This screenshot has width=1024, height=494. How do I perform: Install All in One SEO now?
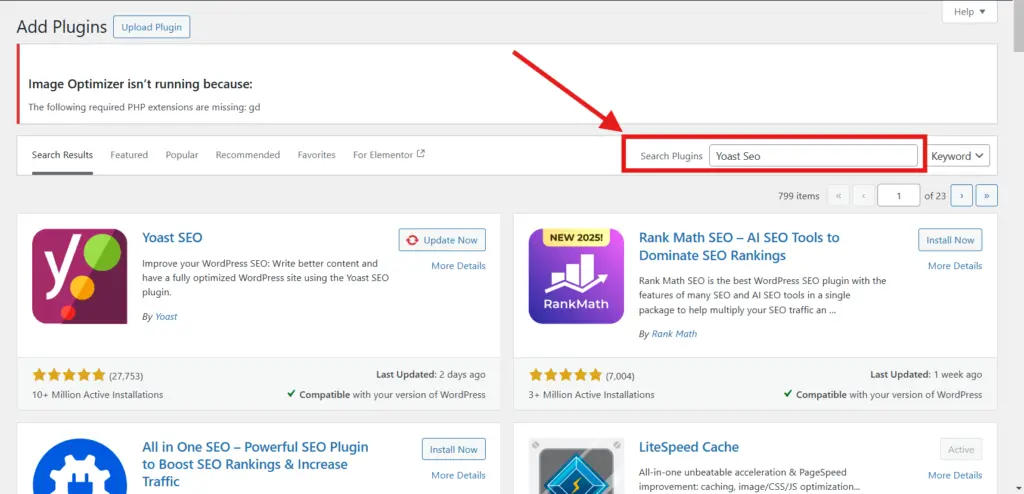[x=454, y=450]
